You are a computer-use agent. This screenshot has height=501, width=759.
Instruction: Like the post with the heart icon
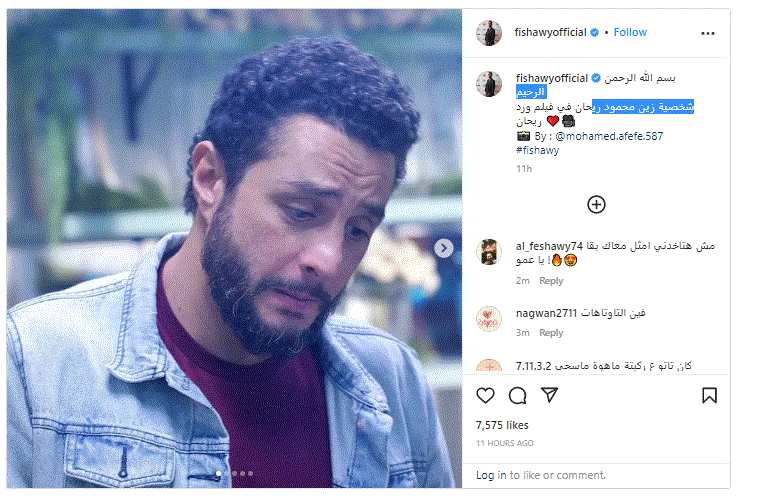pyautogui.click(x=485, y=395)
